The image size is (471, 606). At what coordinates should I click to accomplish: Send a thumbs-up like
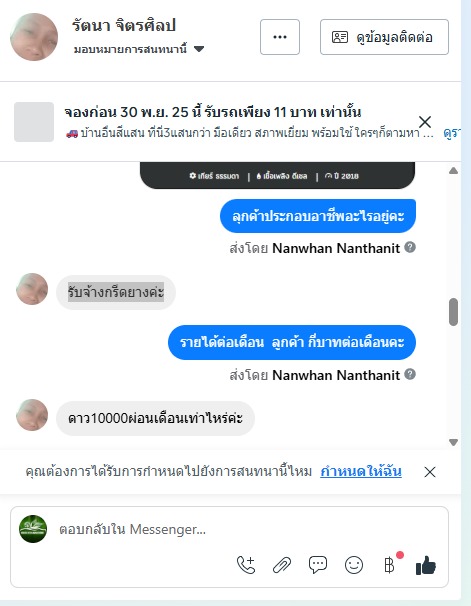(426, 565)
